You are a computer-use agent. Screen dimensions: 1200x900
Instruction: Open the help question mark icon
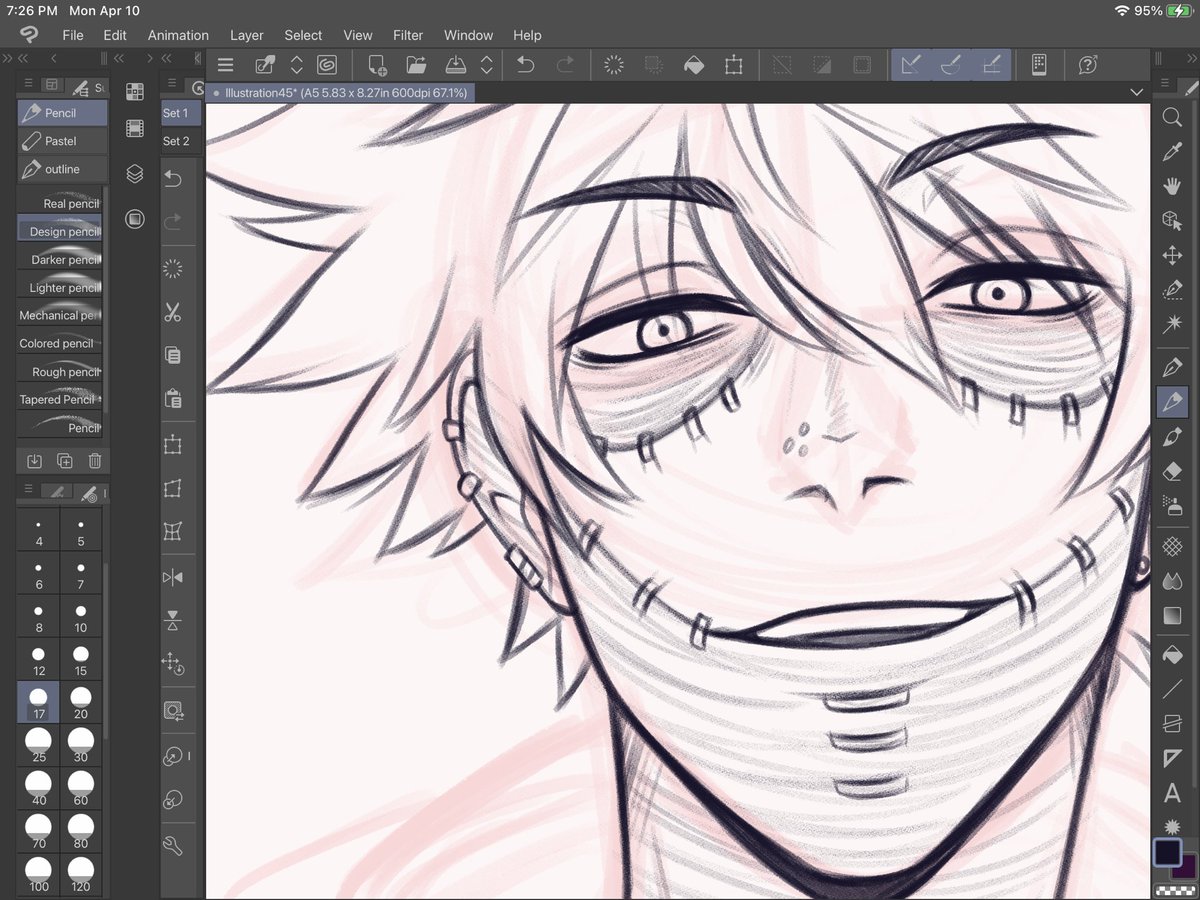coord(1088,65)
